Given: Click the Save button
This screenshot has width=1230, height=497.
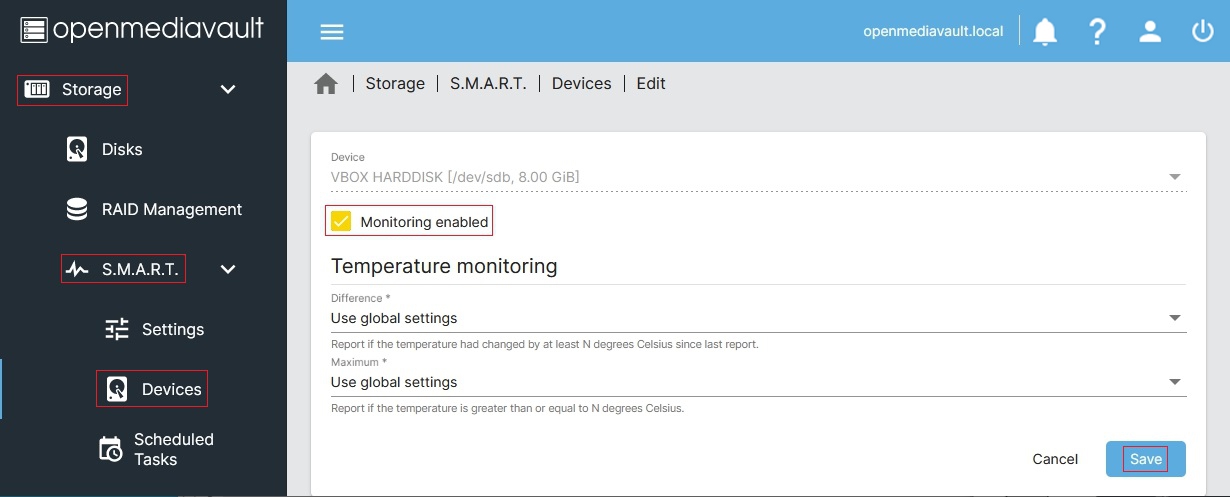Looking at the screenshot, I should (x=1145, y=459).
